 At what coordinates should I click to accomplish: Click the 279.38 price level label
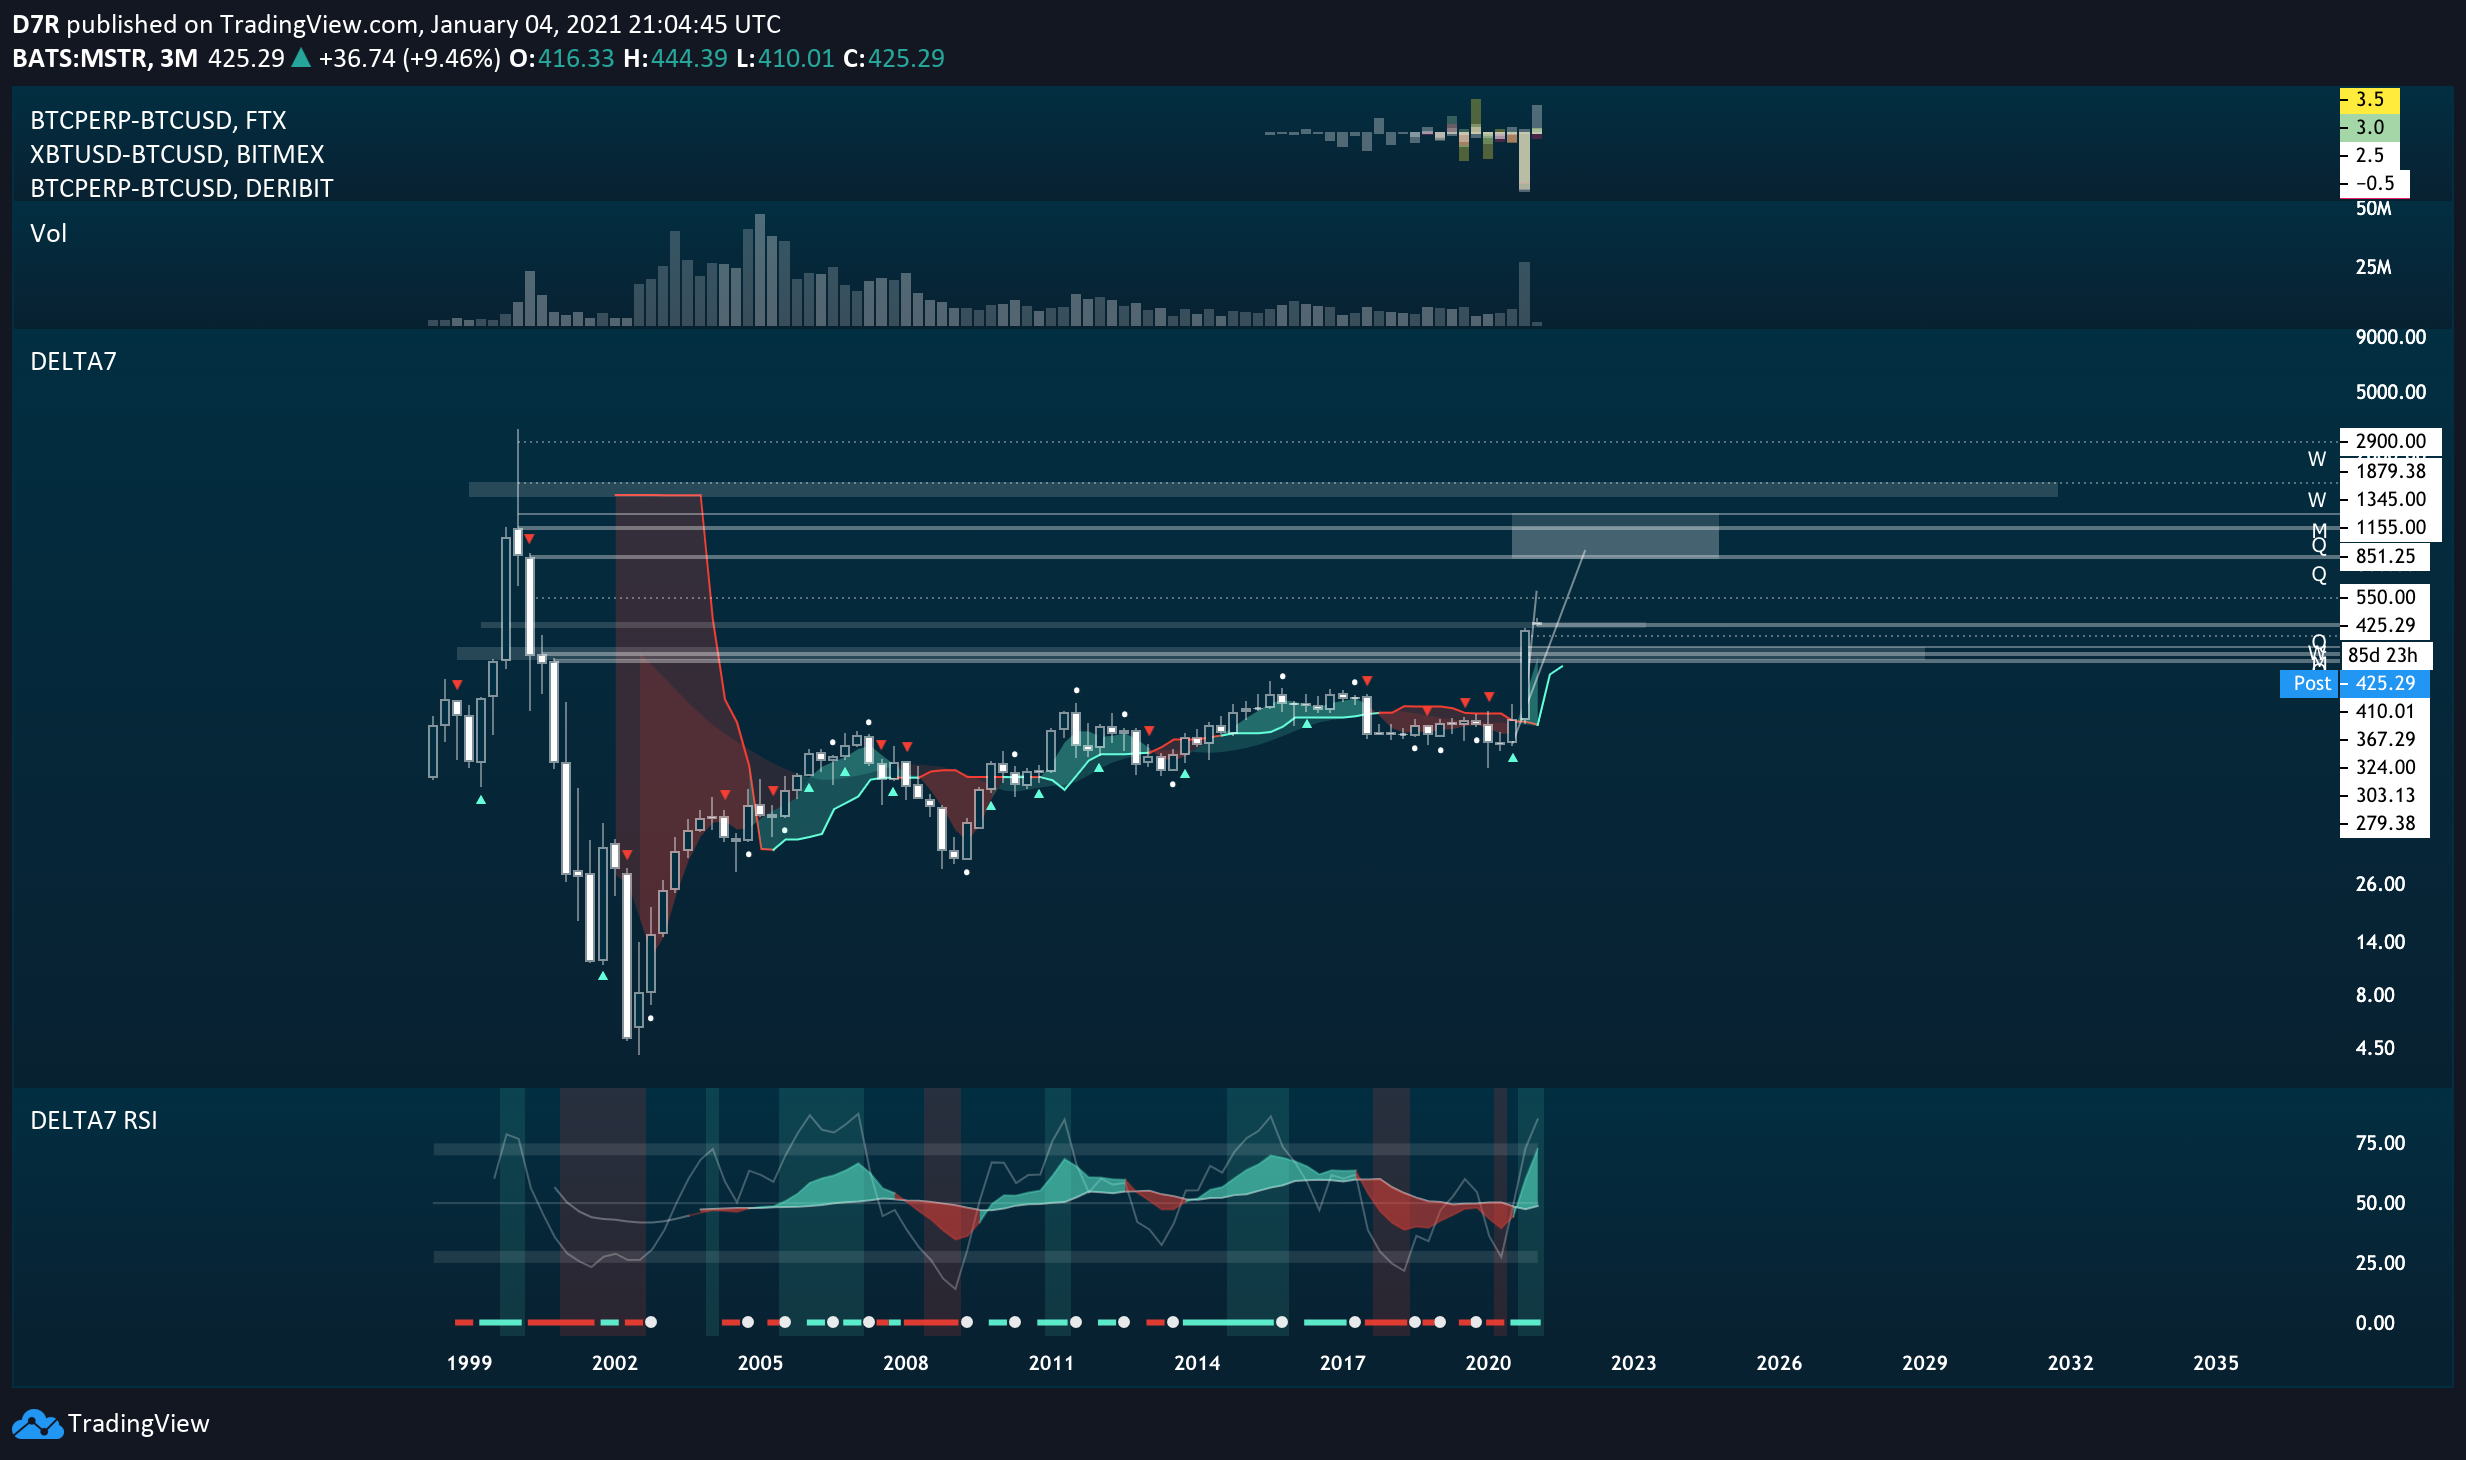point(2385,823)
